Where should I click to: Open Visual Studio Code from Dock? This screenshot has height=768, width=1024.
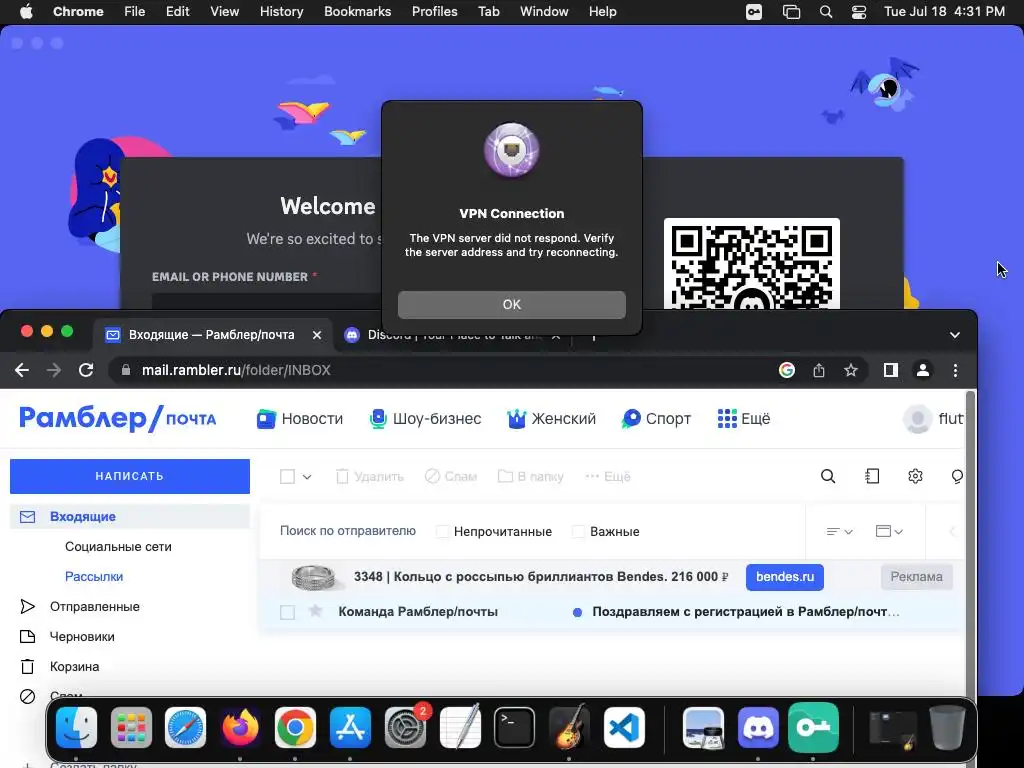point(624,727)
